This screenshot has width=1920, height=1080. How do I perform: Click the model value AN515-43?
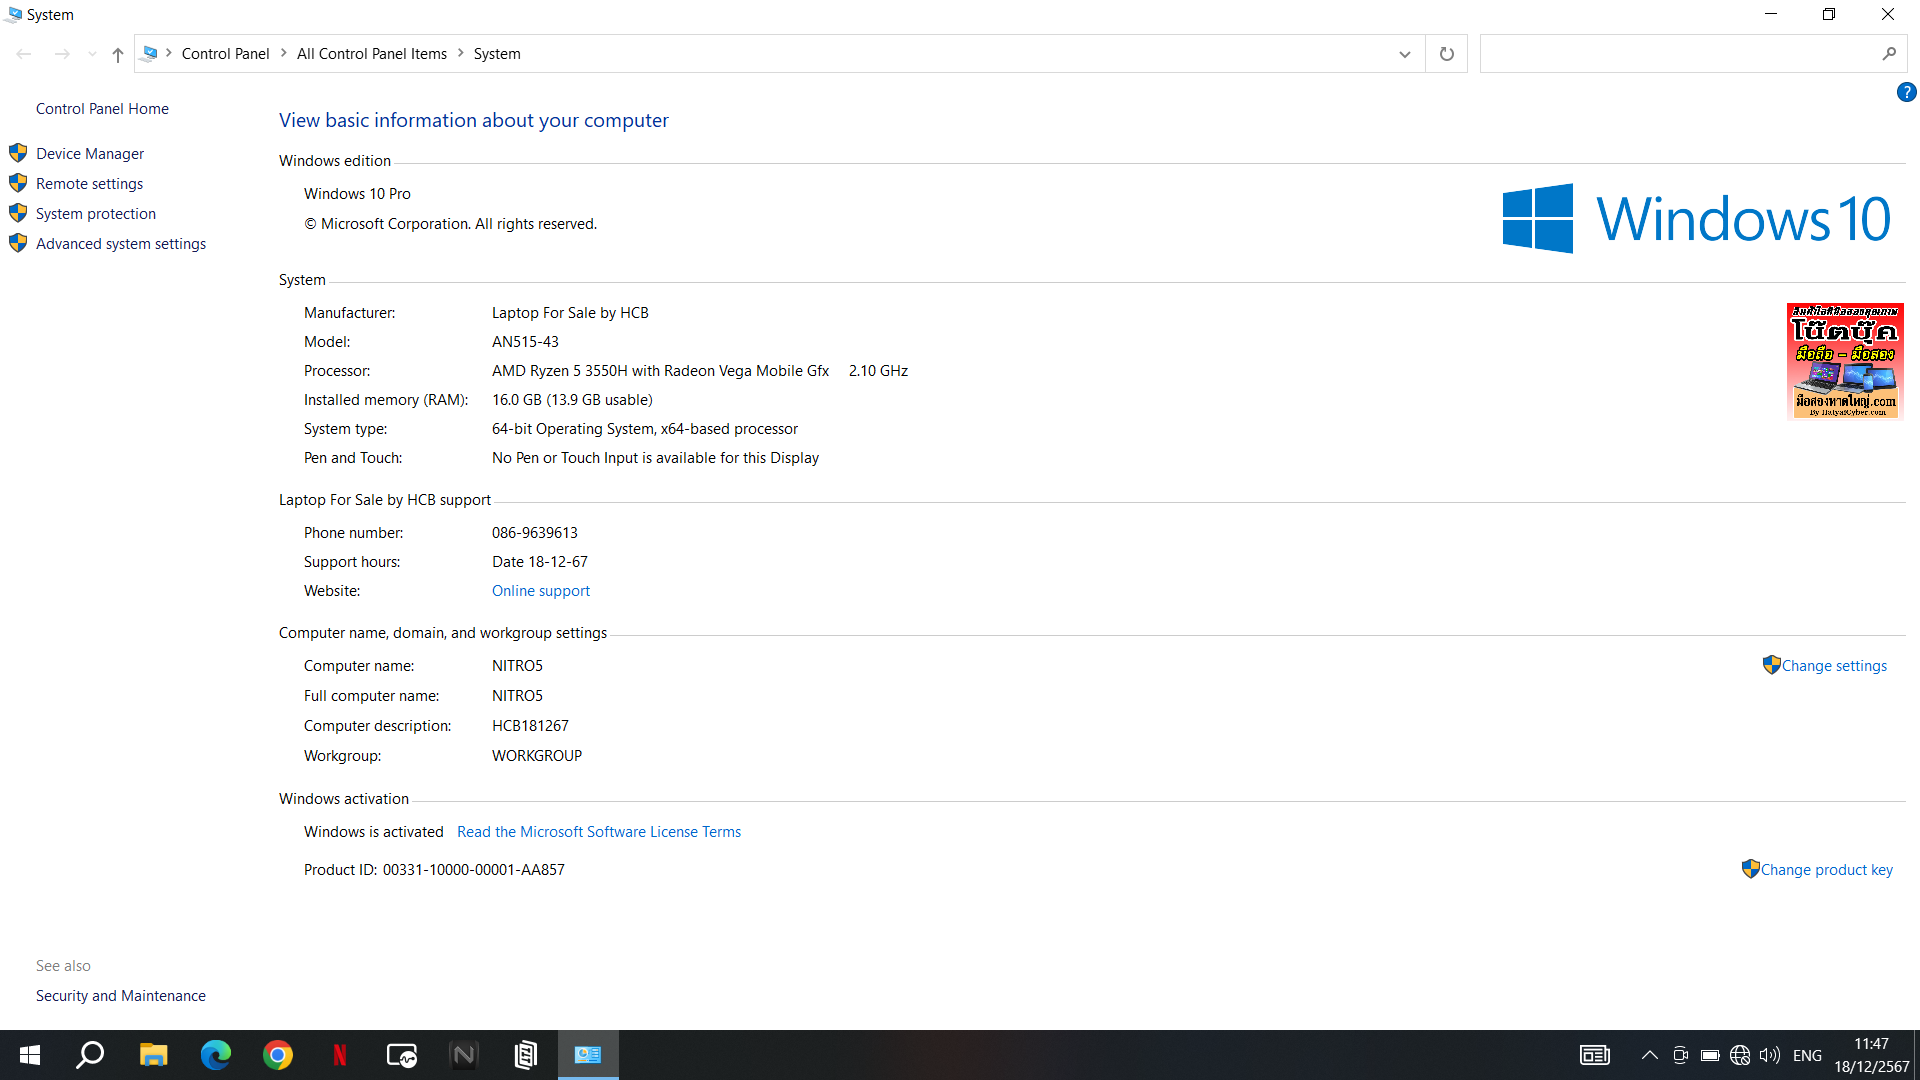[525, 341]
